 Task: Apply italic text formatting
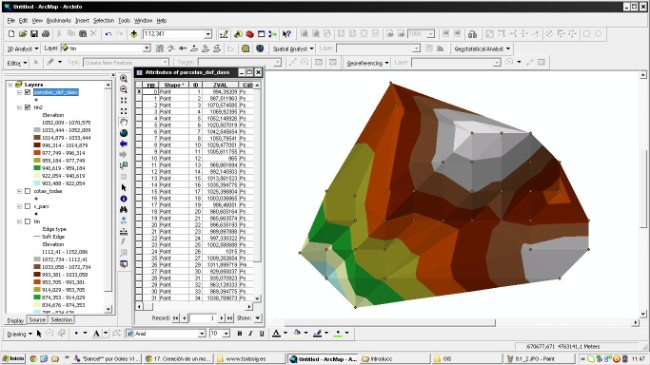point(250,333)
